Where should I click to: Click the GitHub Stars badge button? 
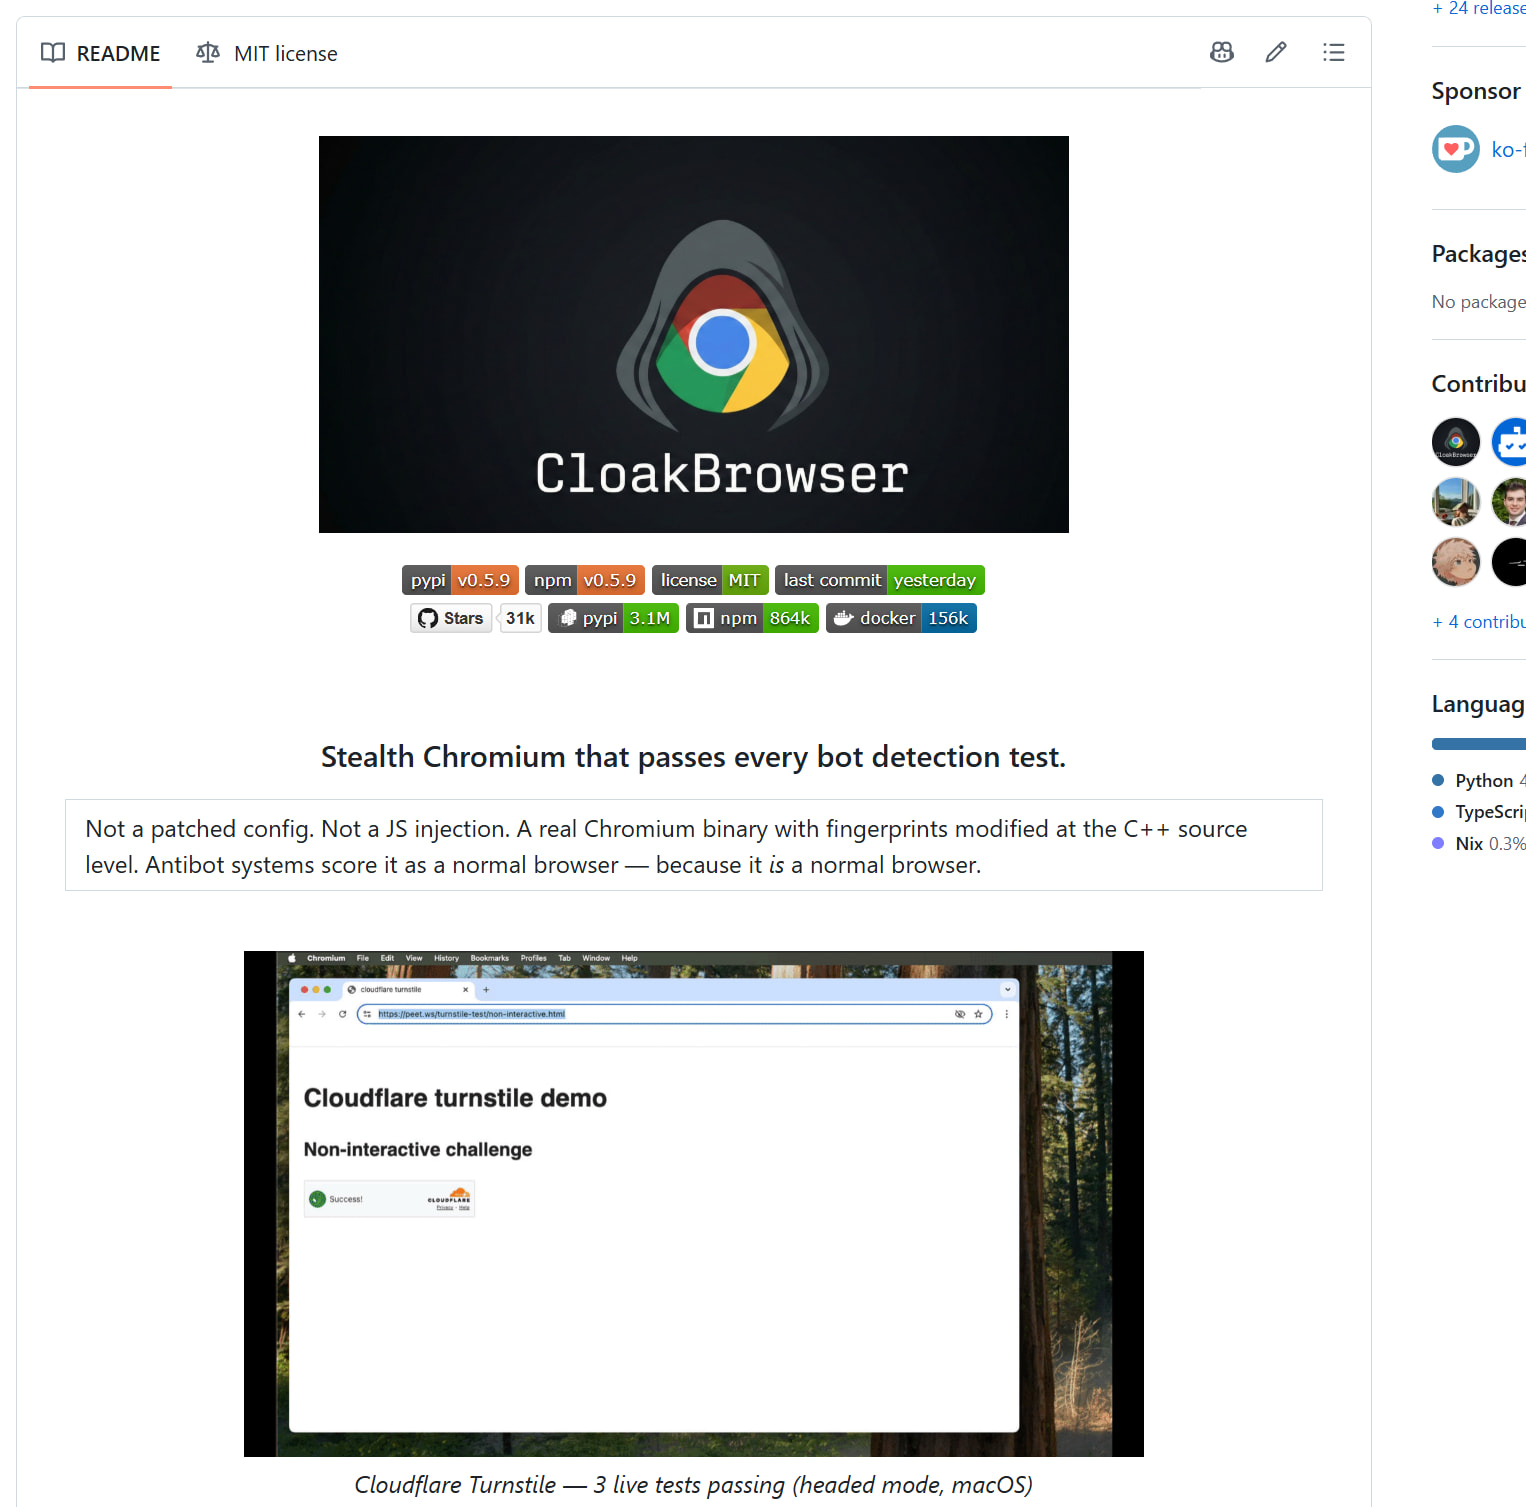[x=451, y=618]
